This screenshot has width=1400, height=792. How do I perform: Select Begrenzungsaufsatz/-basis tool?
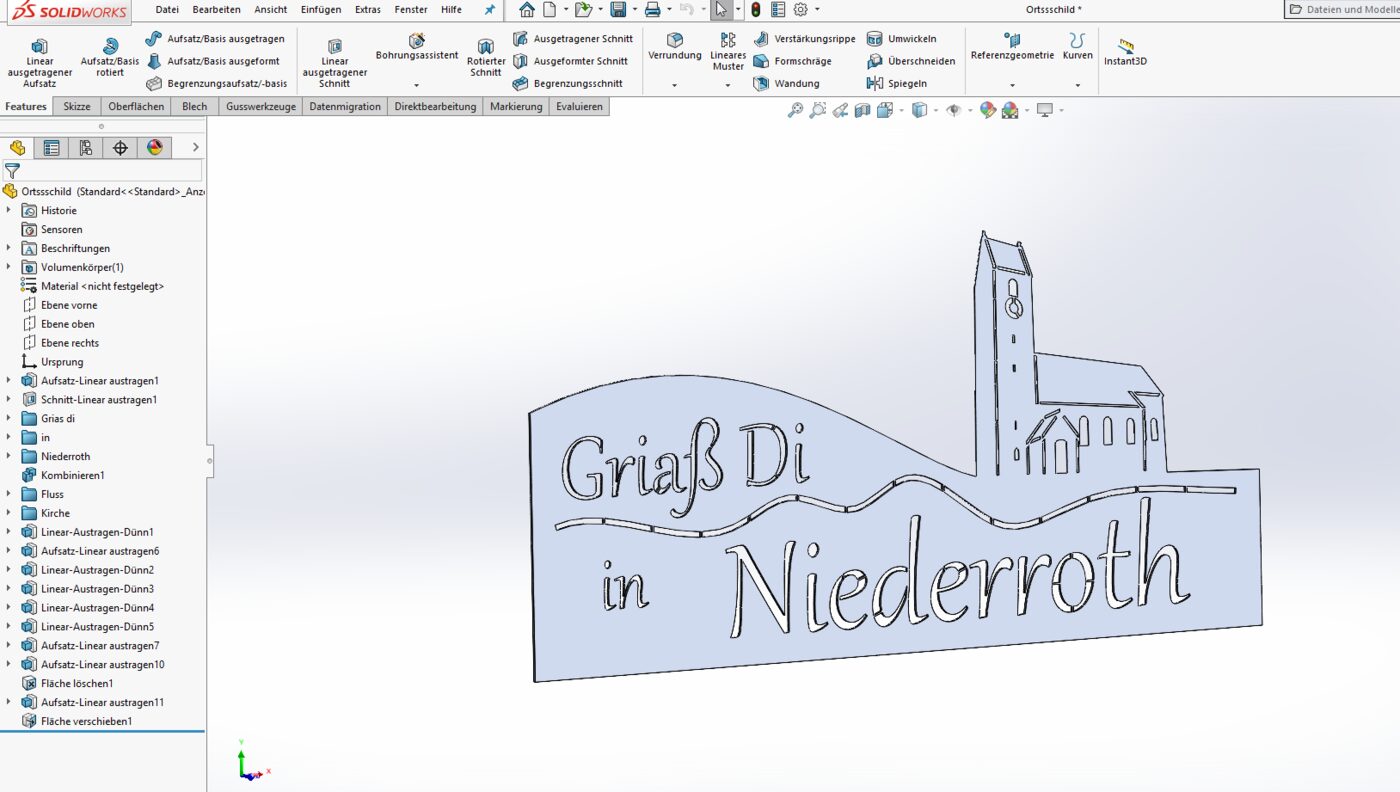pos(216,84)
